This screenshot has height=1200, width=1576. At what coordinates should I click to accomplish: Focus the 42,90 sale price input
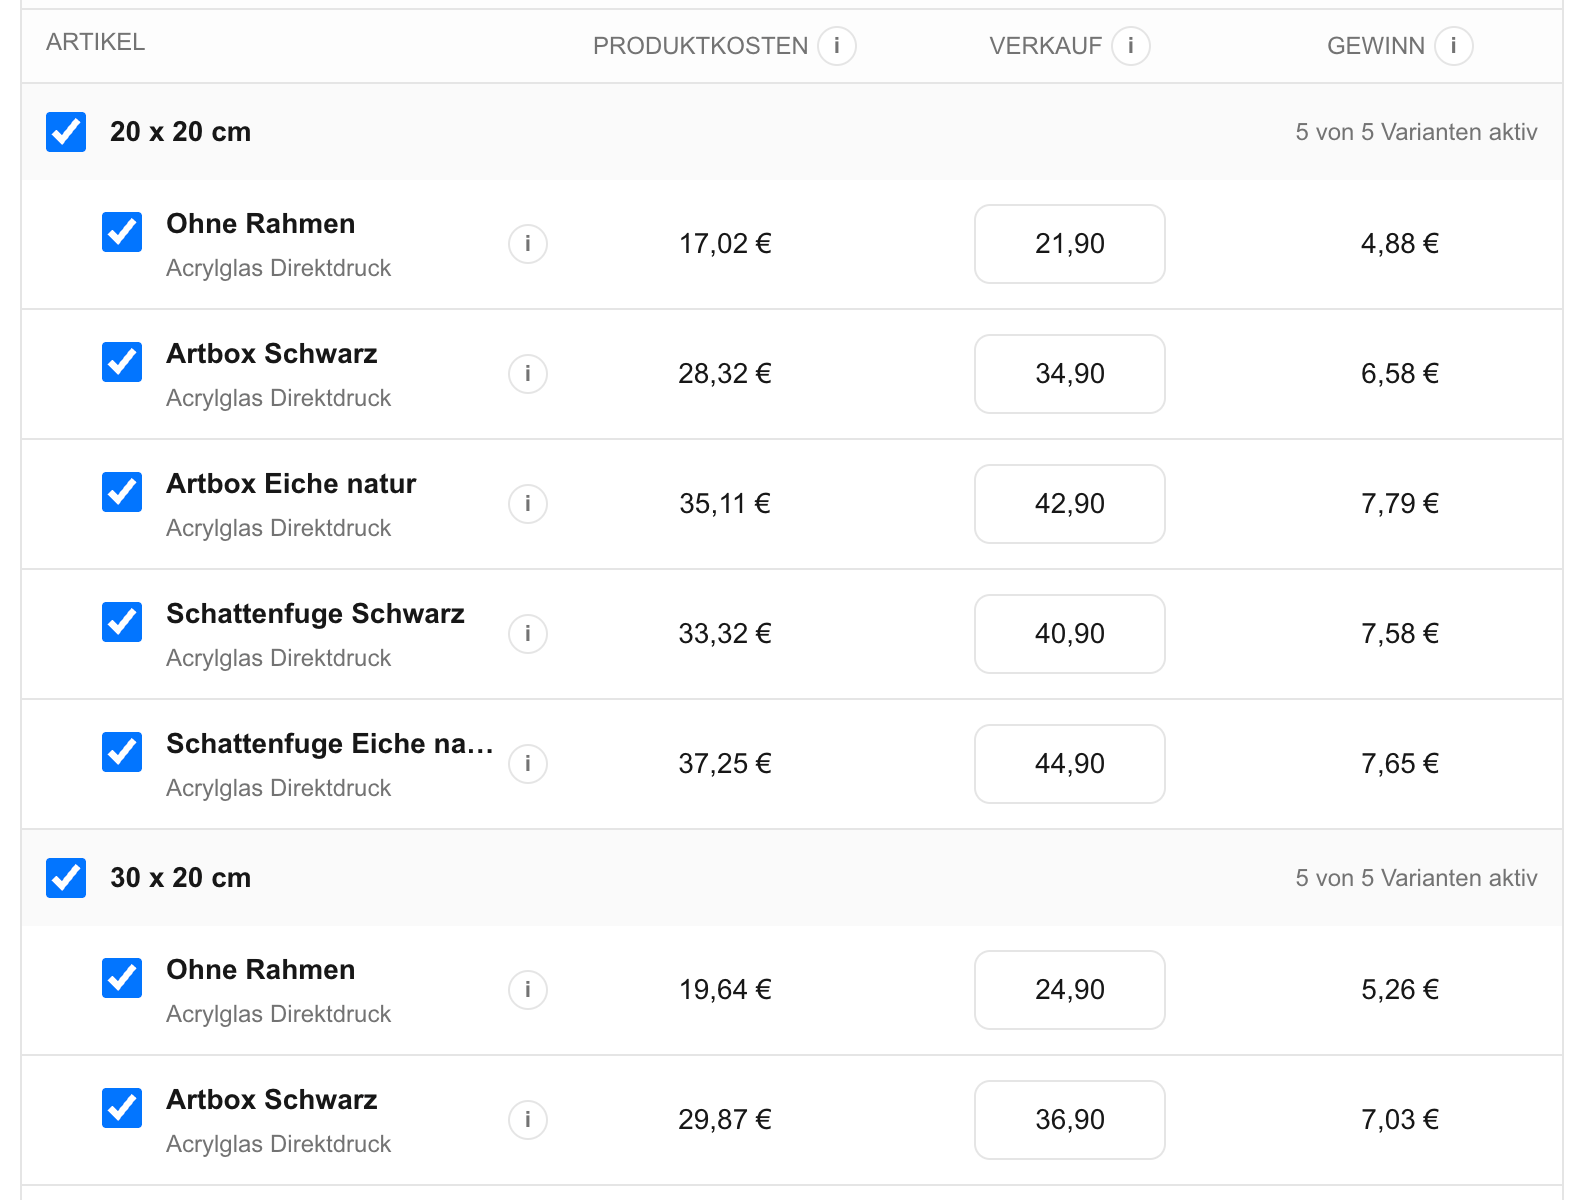coord(1070,504)
